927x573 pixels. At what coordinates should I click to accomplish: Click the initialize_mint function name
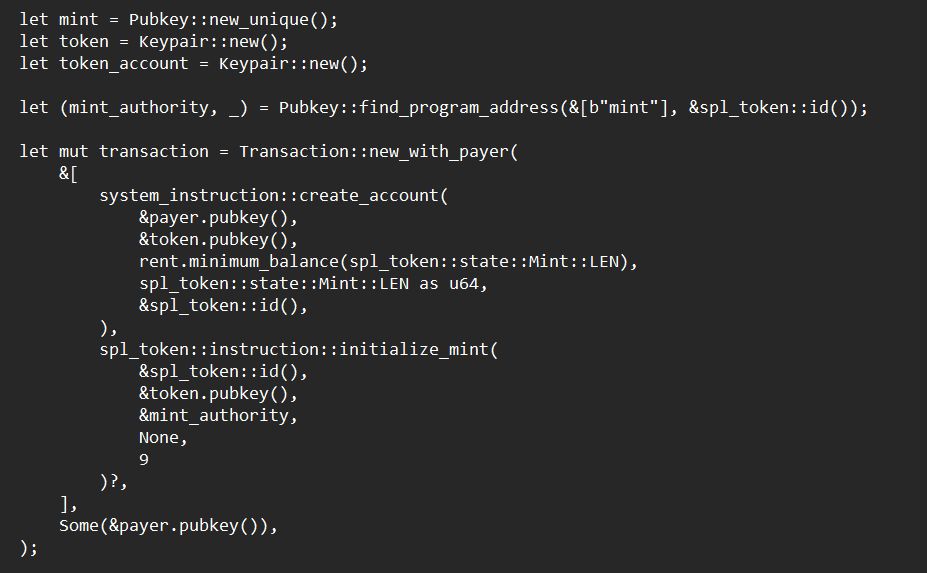pos(413,349)
